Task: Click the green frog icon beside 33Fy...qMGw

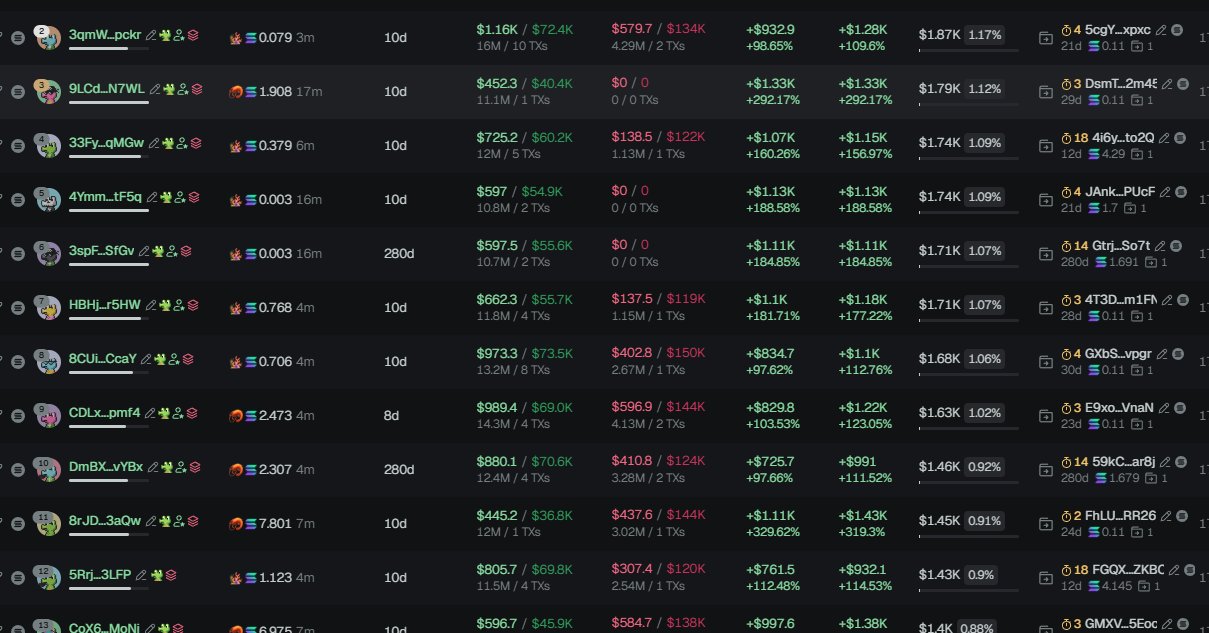Action: (x=164, y=143)
